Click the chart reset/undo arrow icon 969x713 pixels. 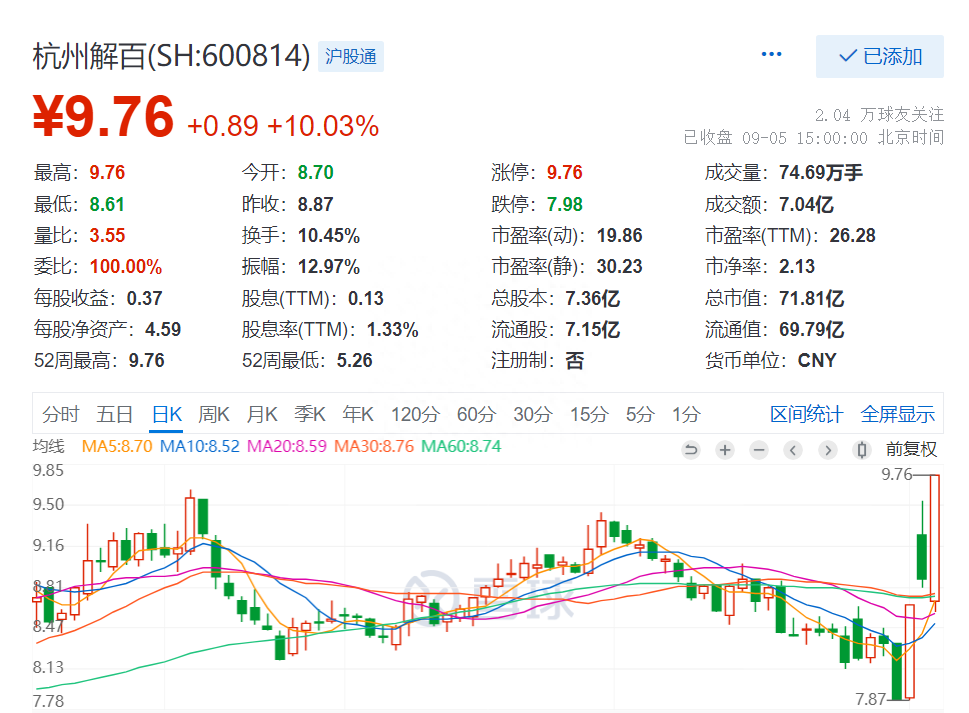pos(691,450)
